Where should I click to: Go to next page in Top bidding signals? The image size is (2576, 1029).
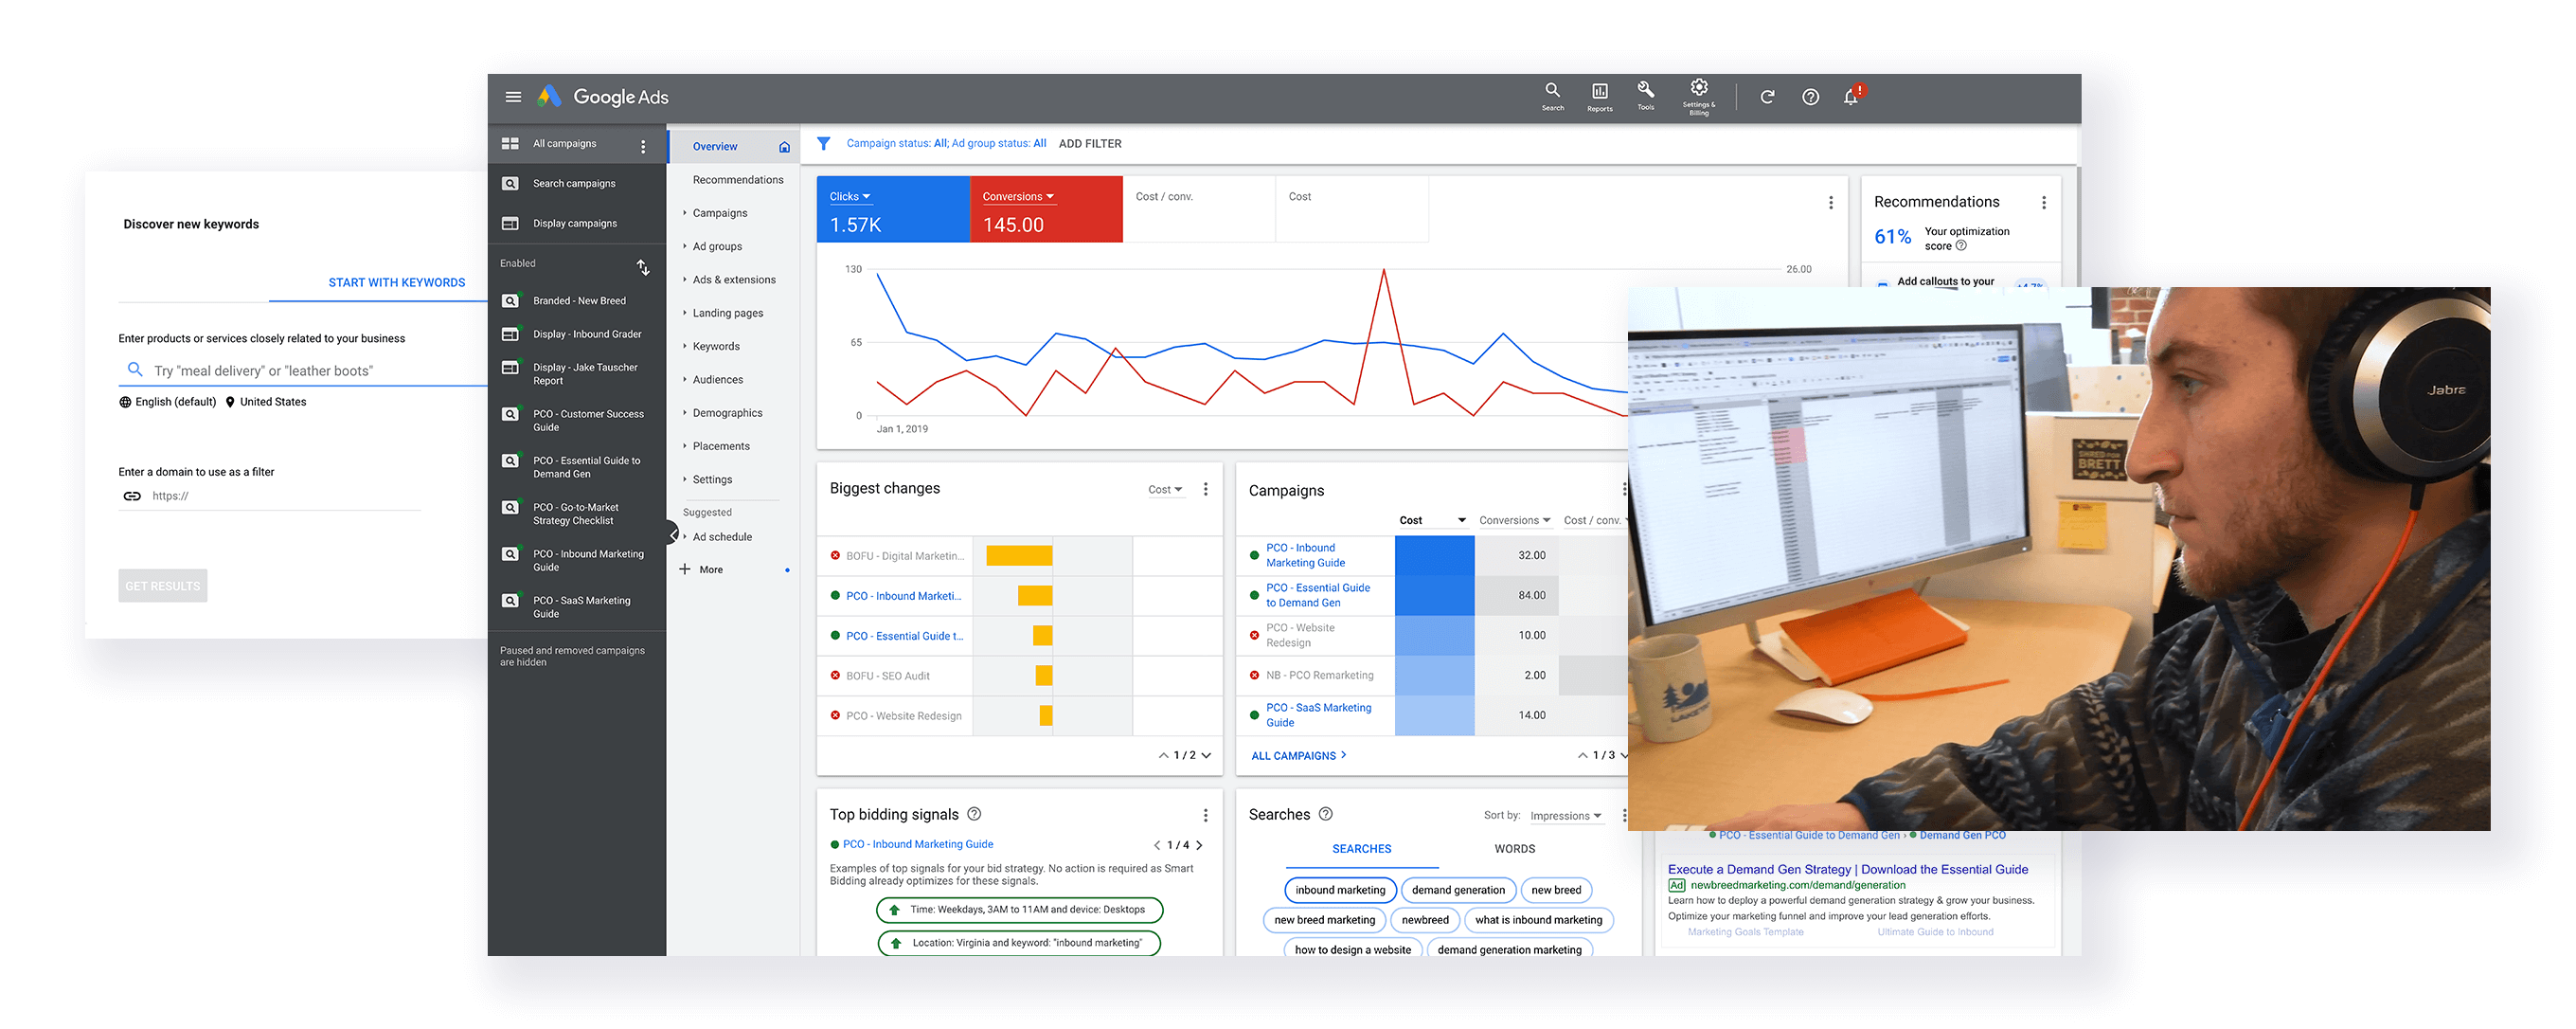1199,845
